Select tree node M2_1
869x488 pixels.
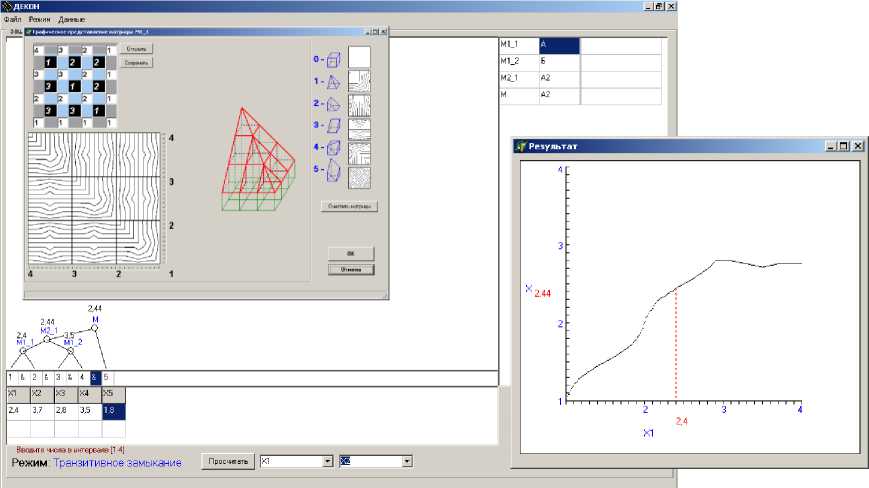(47, 339)
